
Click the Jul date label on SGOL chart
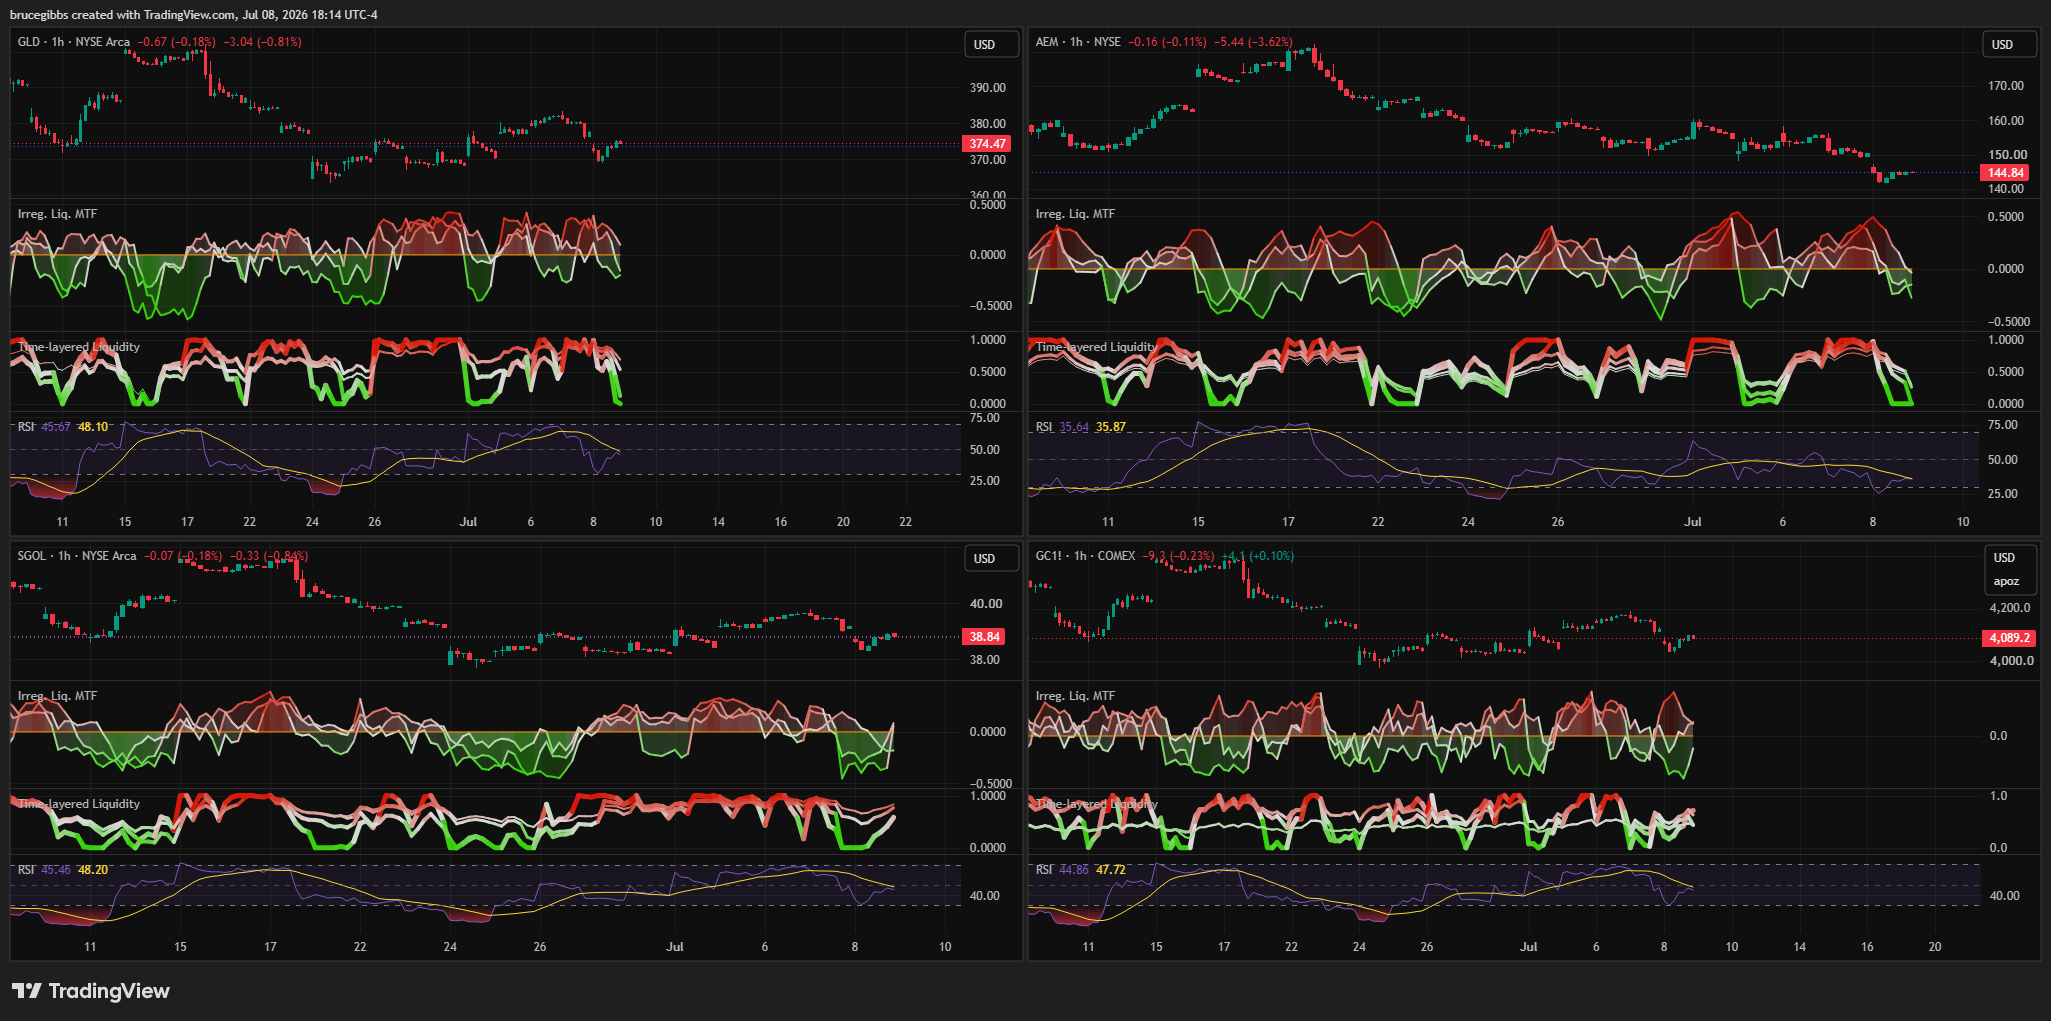point(675,947)
